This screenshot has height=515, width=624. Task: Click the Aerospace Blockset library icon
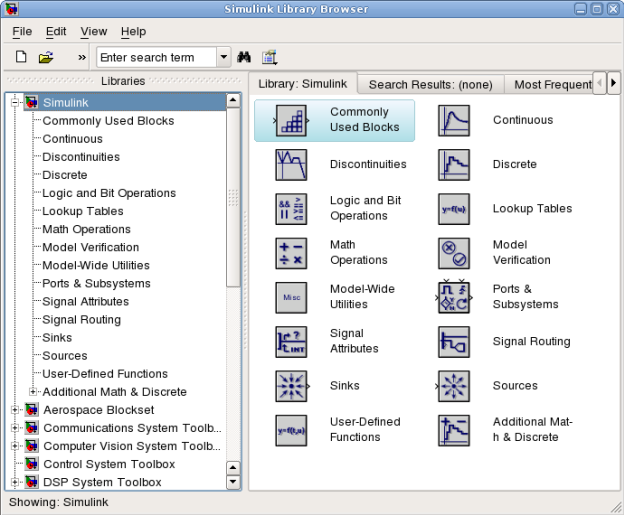(x=31, y=410)
